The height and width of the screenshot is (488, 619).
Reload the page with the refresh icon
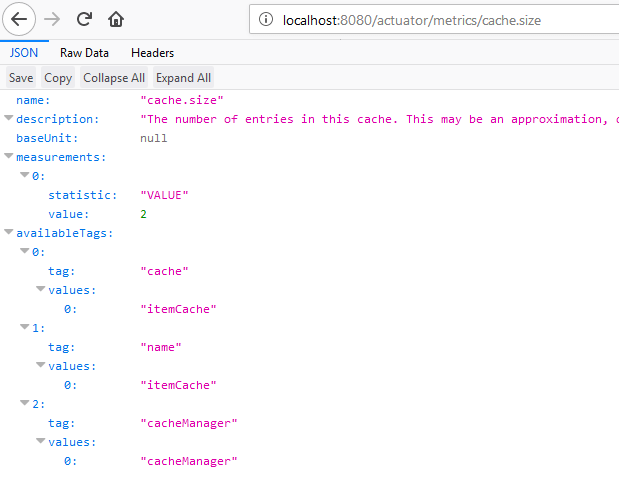coord(84,19)
